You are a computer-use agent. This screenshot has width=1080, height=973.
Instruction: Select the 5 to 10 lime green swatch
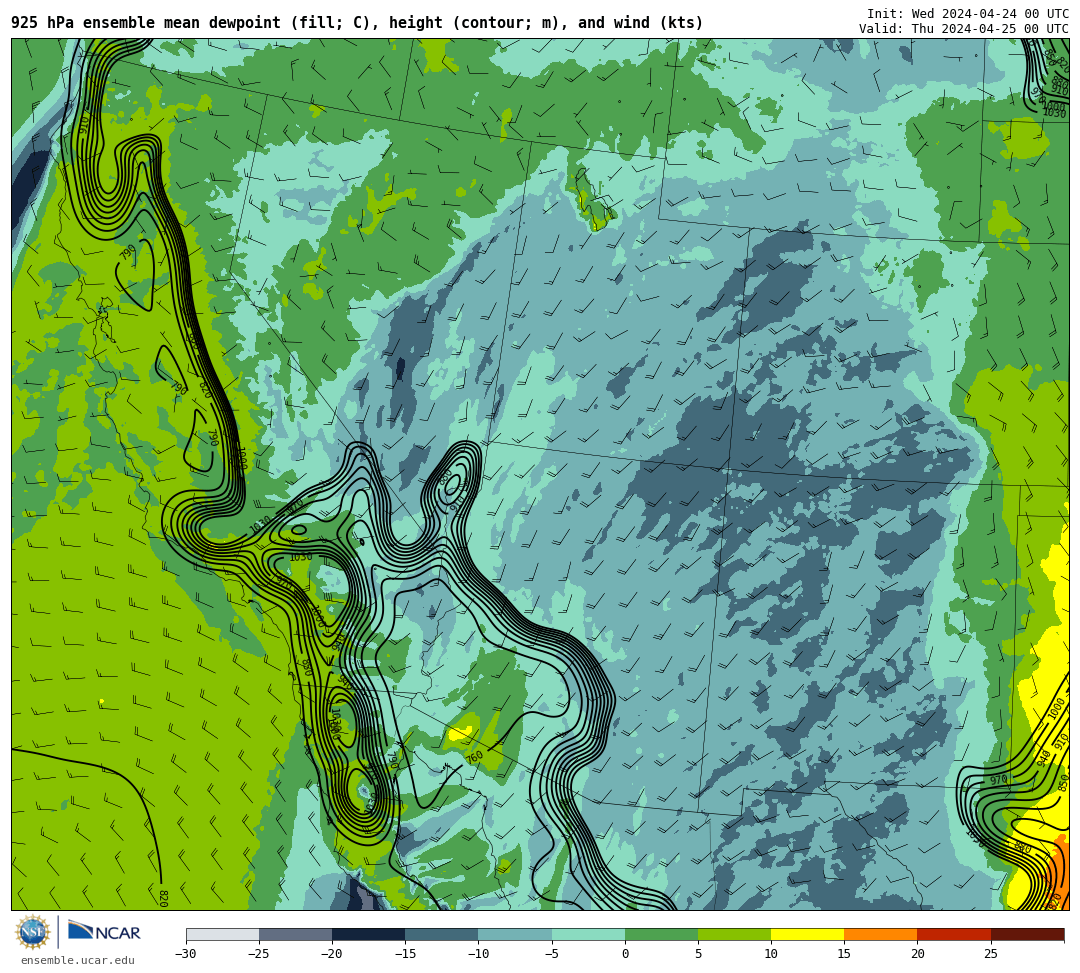point(734,934)
